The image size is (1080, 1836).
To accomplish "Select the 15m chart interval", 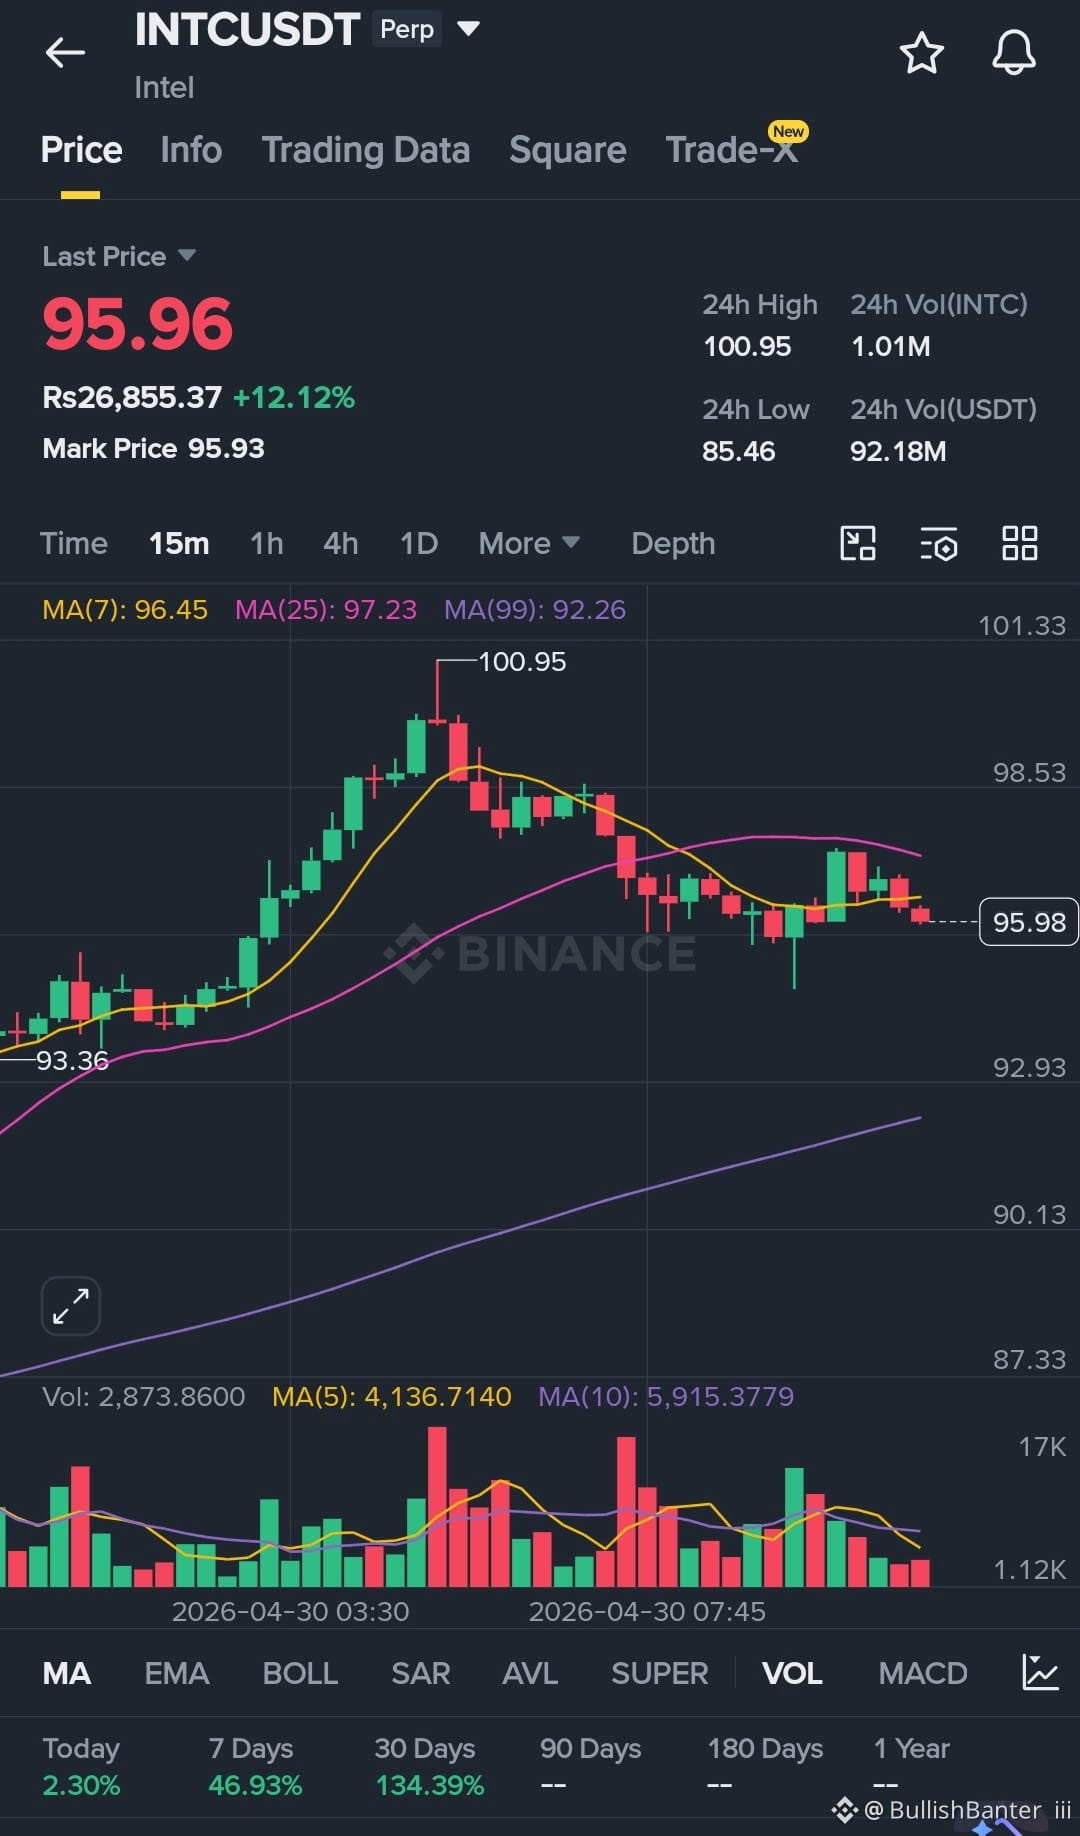I will click(179, 543).
